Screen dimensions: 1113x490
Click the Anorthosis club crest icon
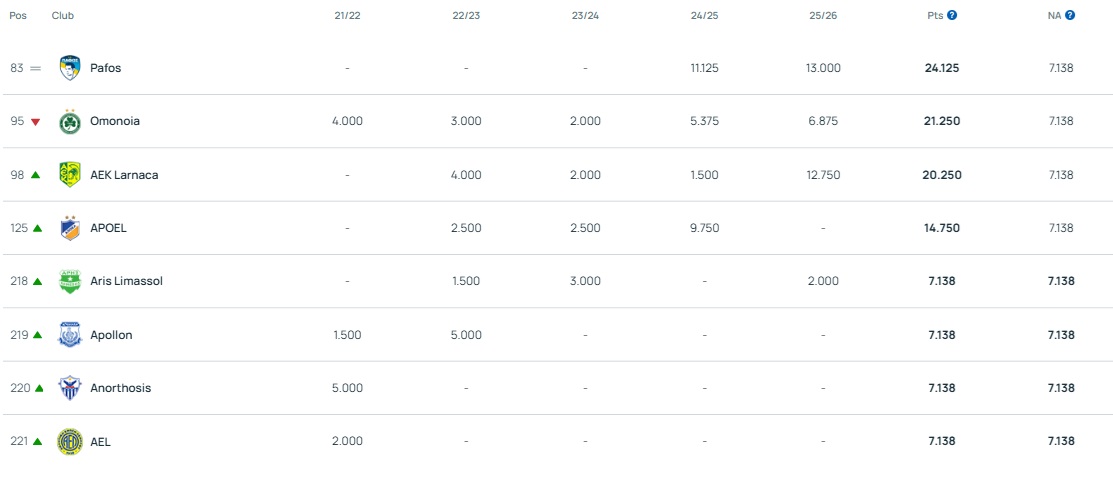(69, 388)
